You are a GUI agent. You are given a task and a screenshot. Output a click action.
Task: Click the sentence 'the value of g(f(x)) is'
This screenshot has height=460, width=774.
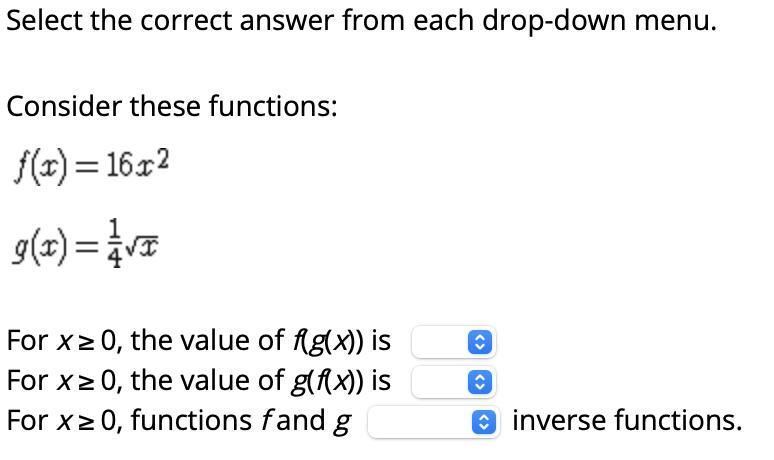click(261, 381)
